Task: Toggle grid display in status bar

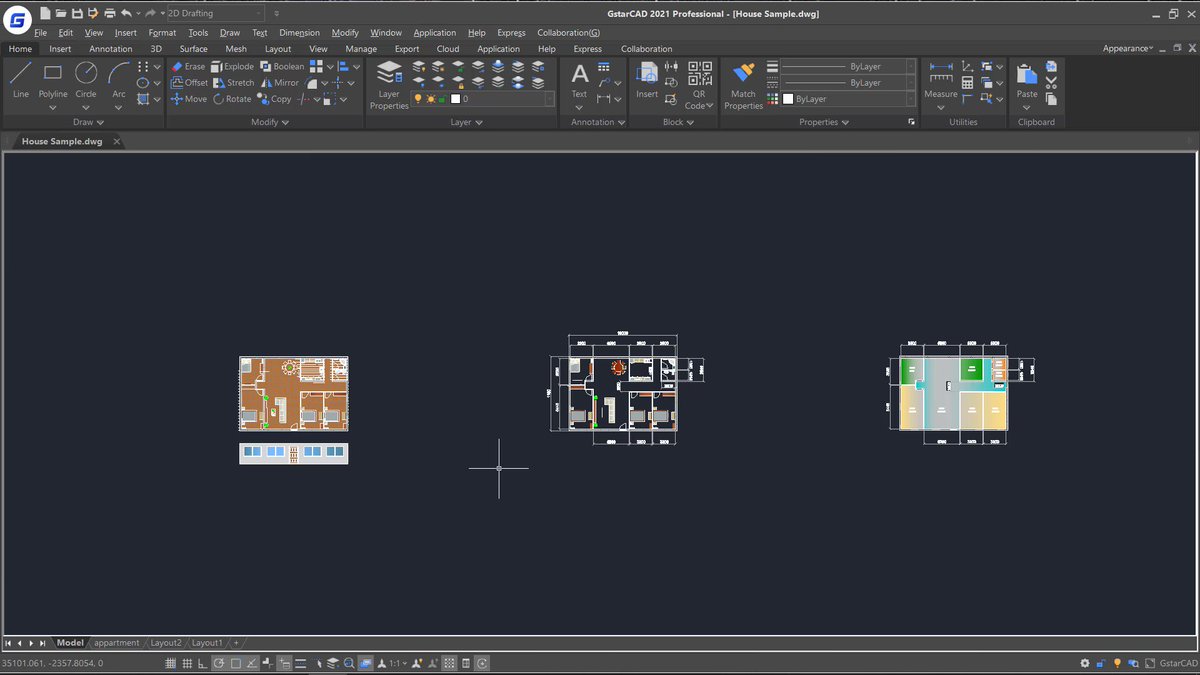Action: [186, 663]
